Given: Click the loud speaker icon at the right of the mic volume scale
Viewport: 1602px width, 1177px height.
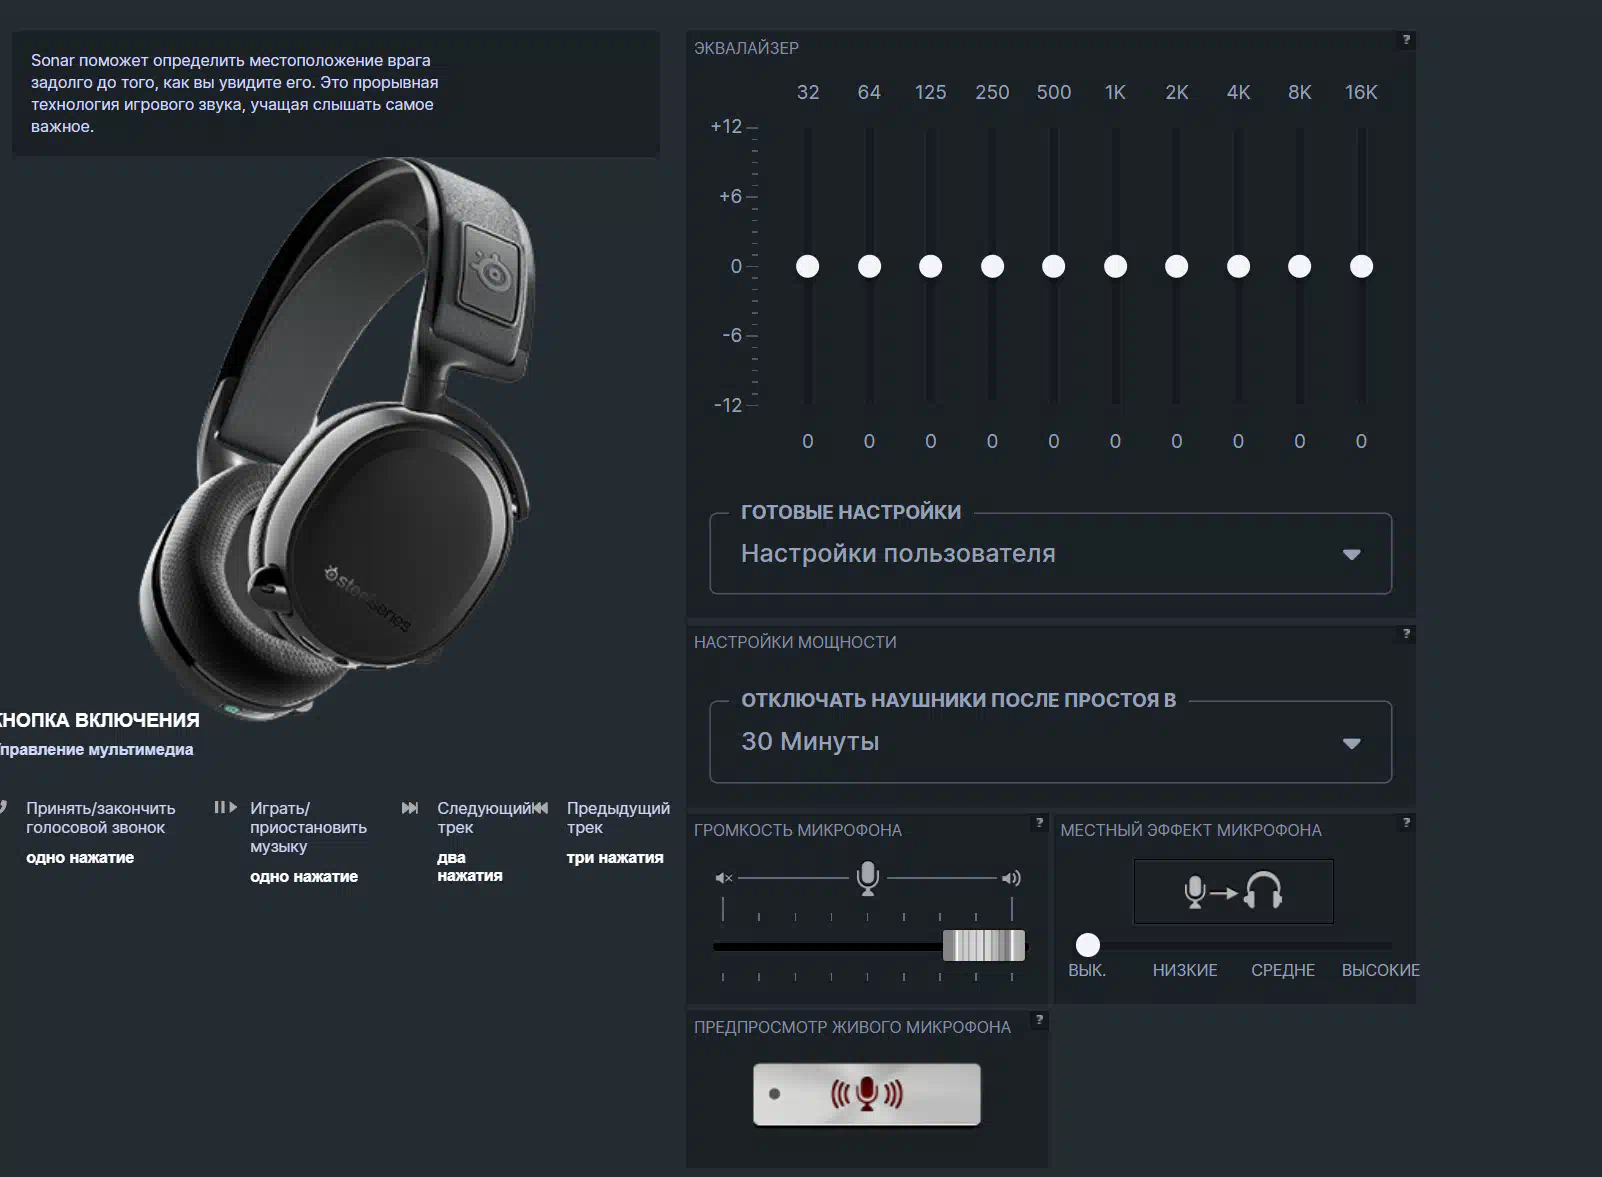Looking at the screenshot, I should point(1011,878).
